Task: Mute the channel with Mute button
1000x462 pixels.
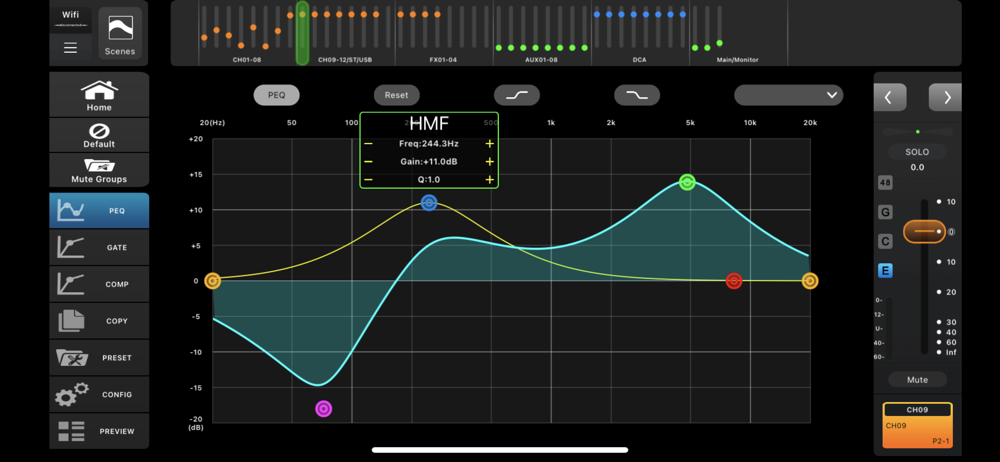Action: 917,380
